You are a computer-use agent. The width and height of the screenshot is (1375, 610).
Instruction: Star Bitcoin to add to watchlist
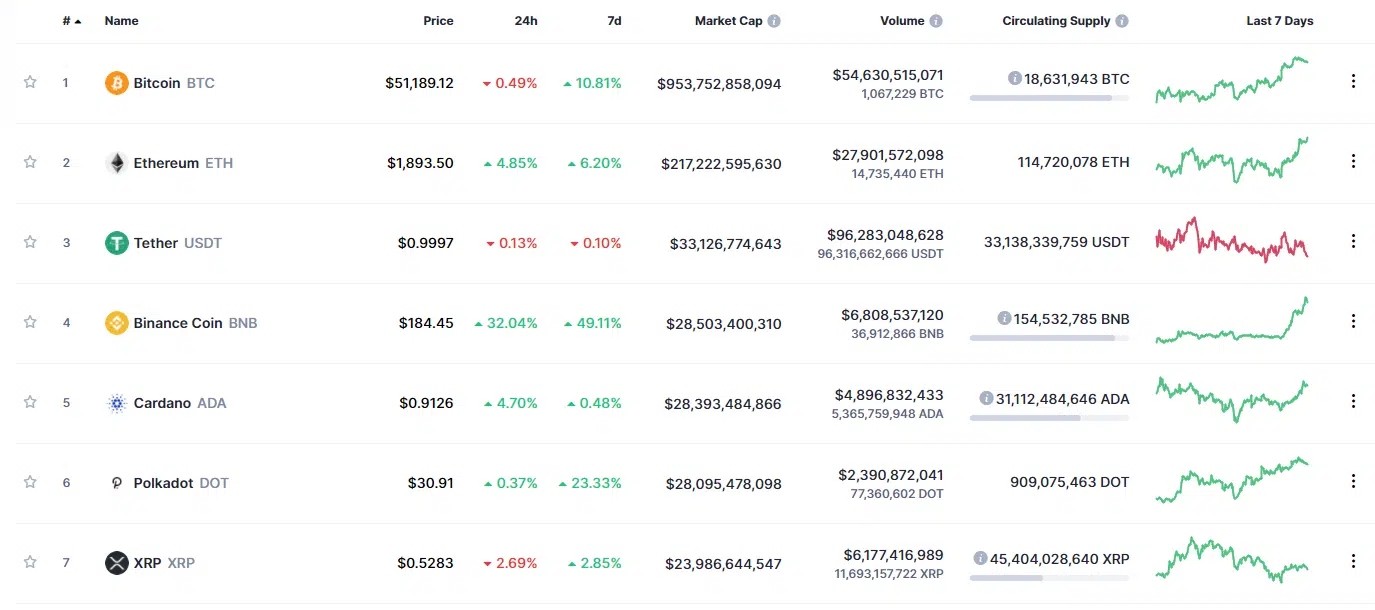click(30, 82)
